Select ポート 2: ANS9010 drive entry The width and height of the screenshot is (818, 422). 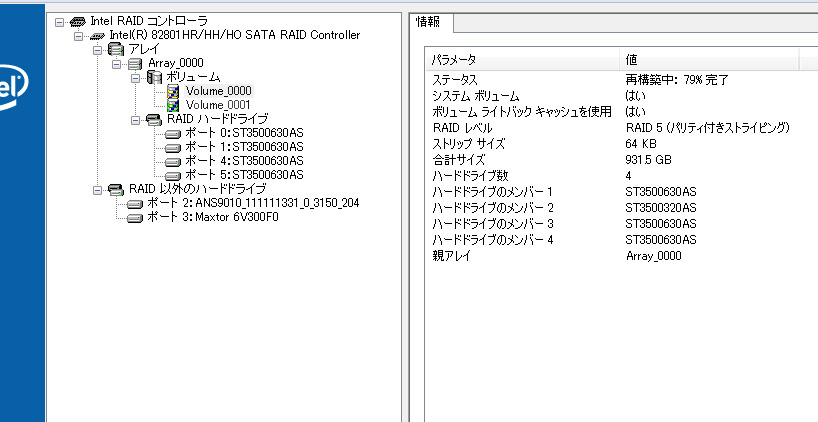(253, 203)
